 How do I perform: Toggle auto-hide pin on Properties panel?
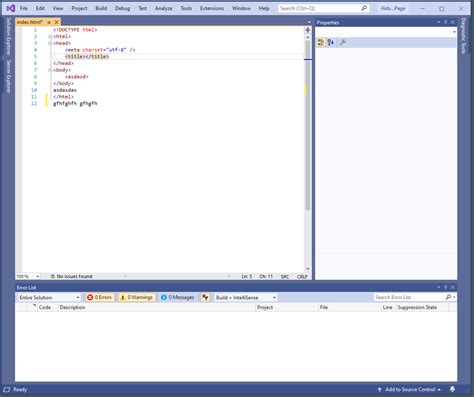tap(446, 22)
